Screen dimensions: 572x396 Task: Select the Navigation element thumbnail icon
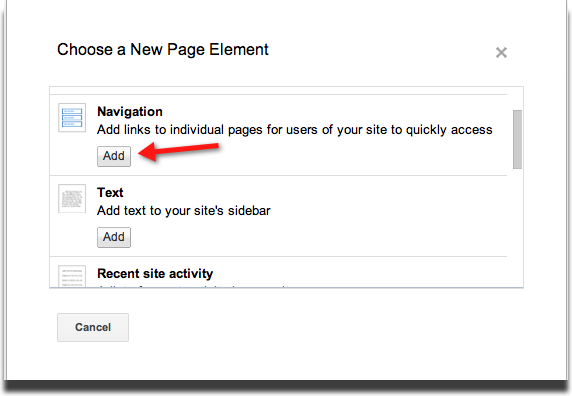(72, 117)
